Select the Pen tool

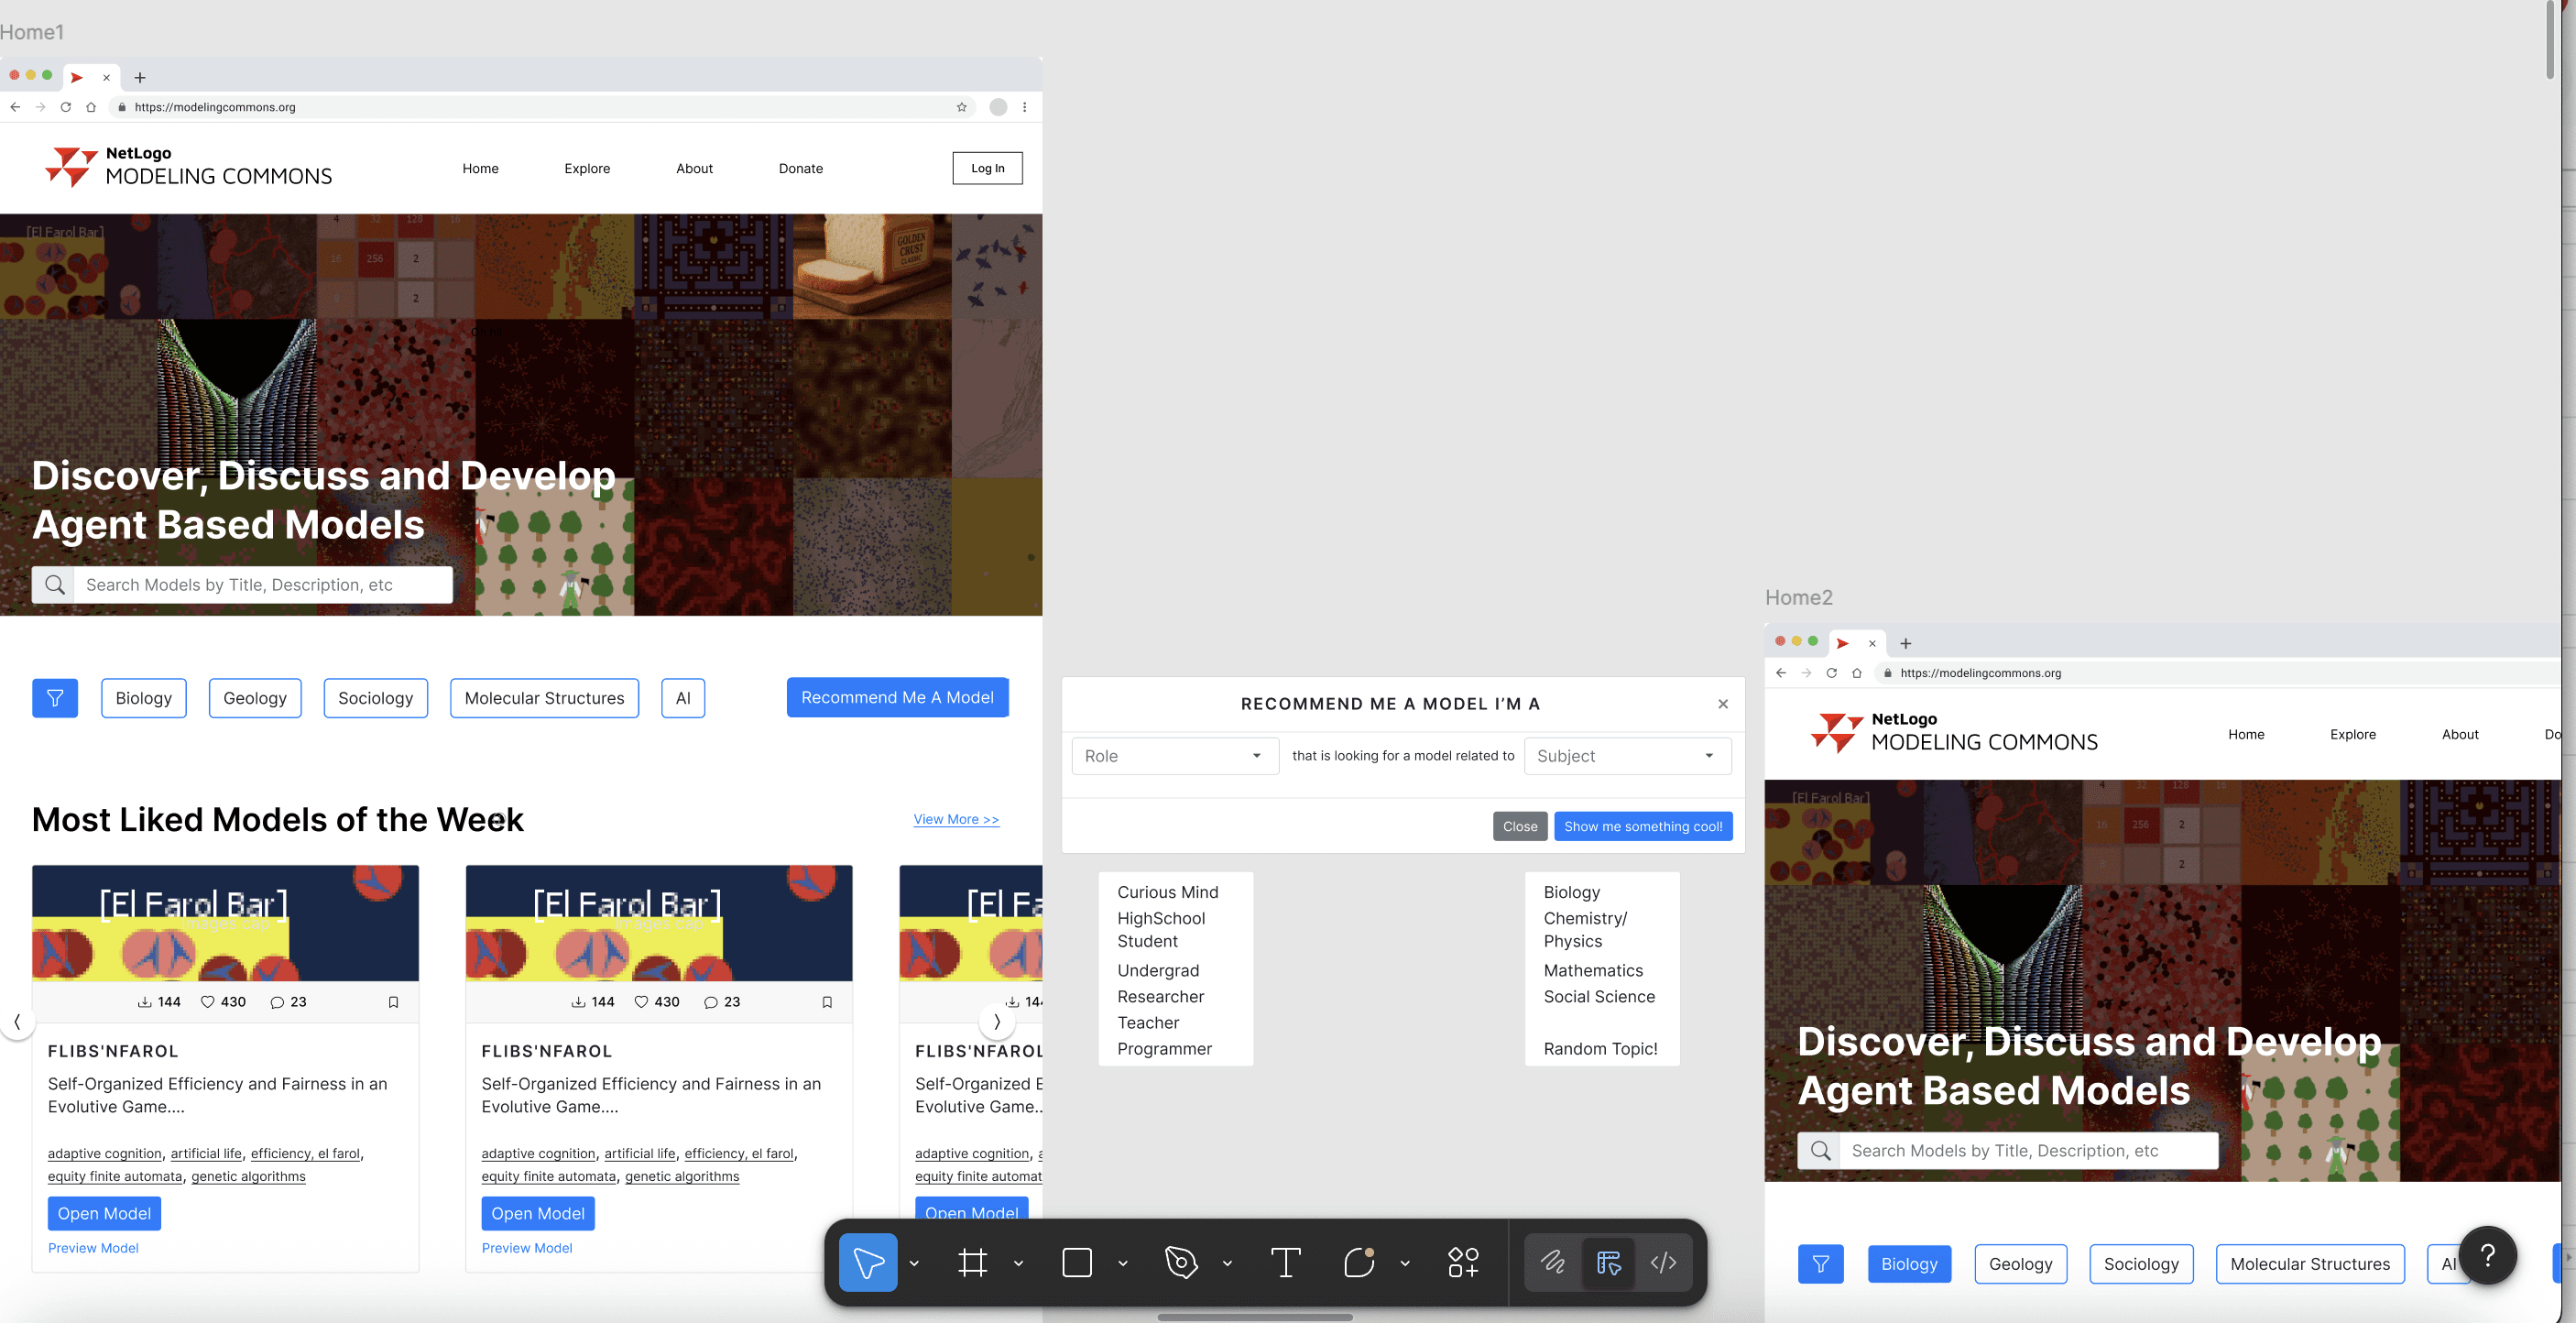coord(1181,1262)
